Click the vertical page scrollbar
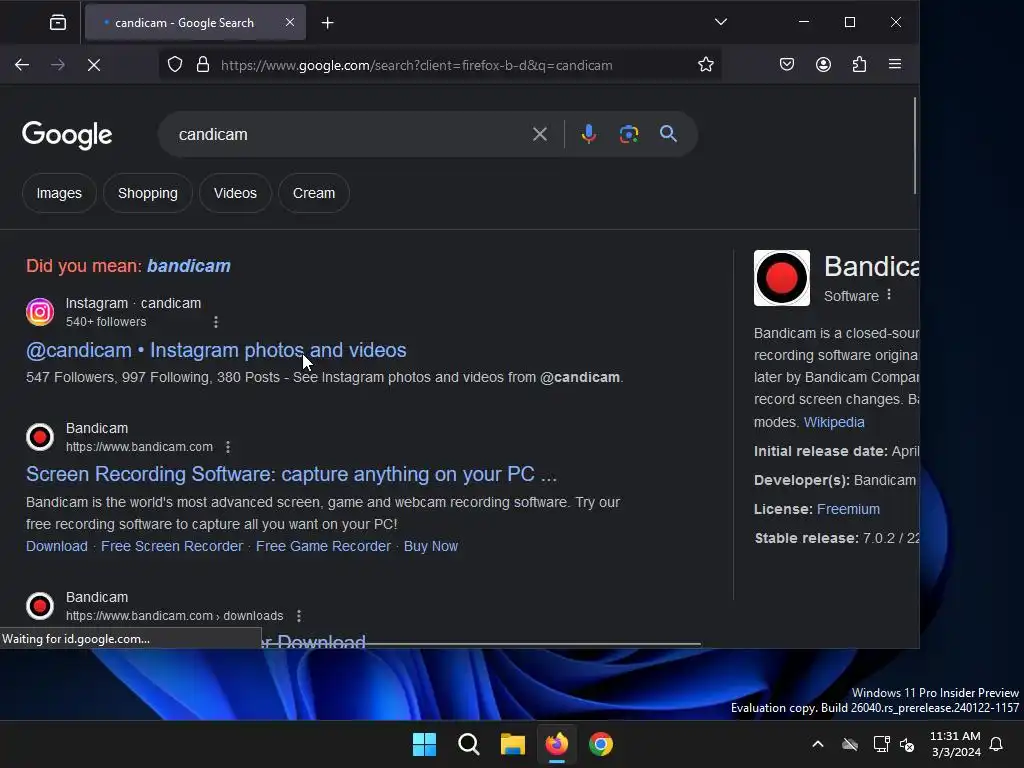This screenshot has width=1024, height=768. pos(915,146)
